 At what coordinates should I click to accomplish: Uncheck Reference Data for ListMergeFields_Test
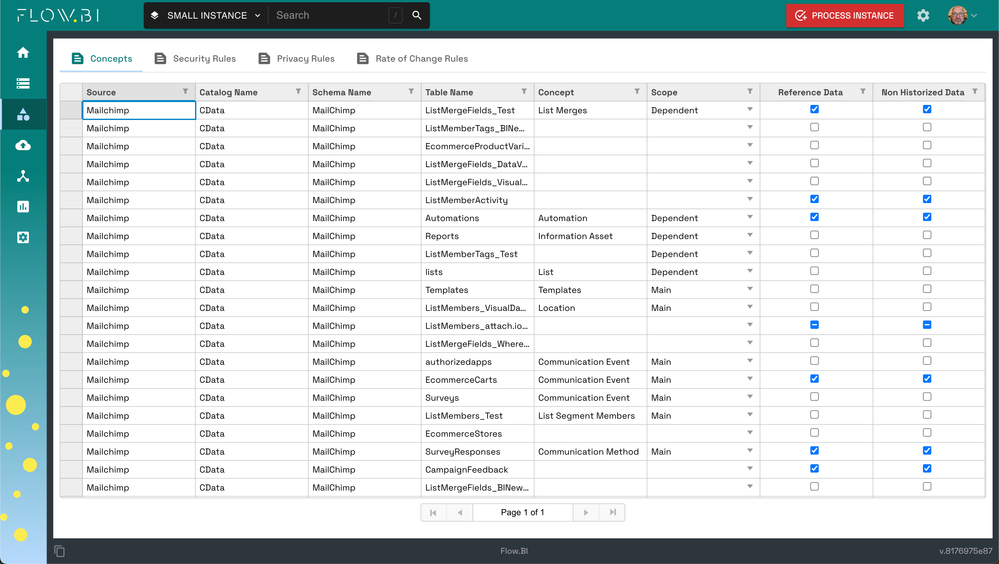click(814, 109)
